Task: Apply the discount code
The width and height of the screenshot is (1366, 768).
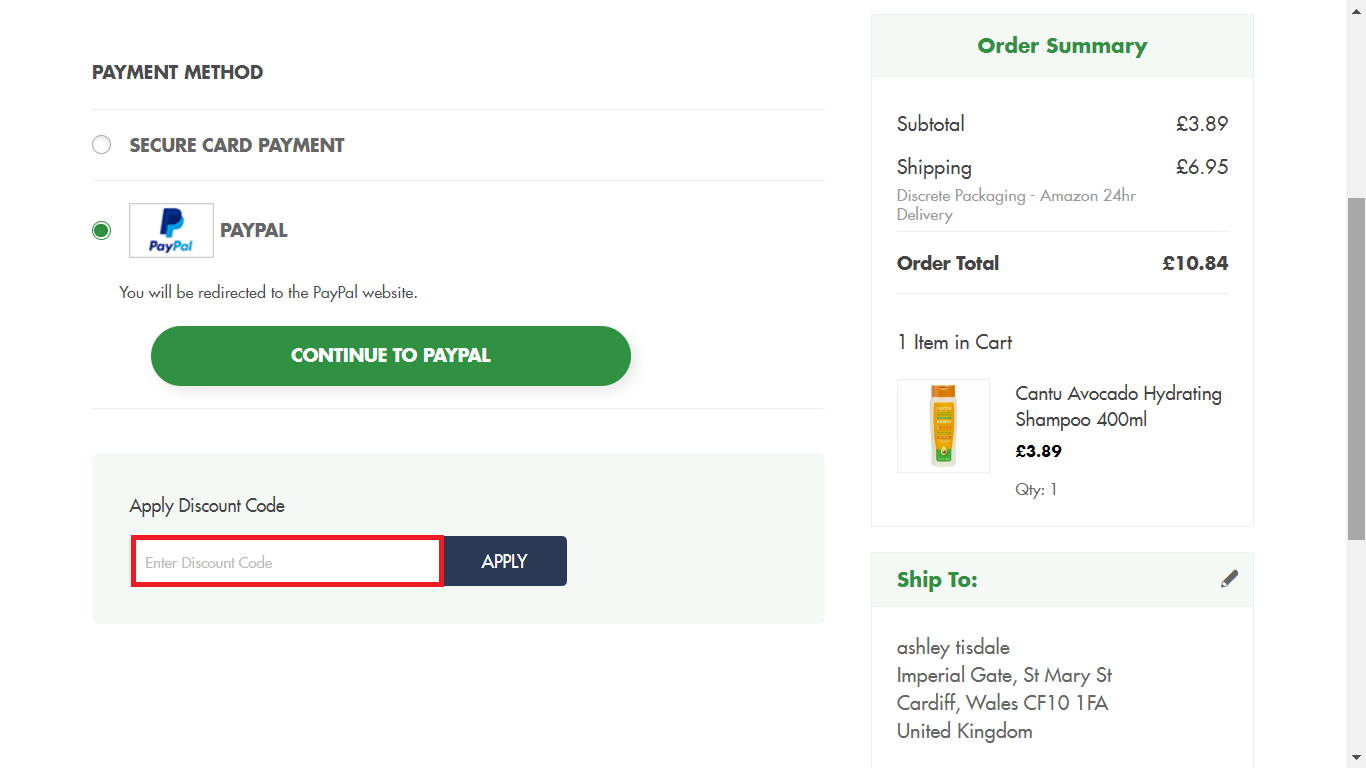Action: coord(504,561)
